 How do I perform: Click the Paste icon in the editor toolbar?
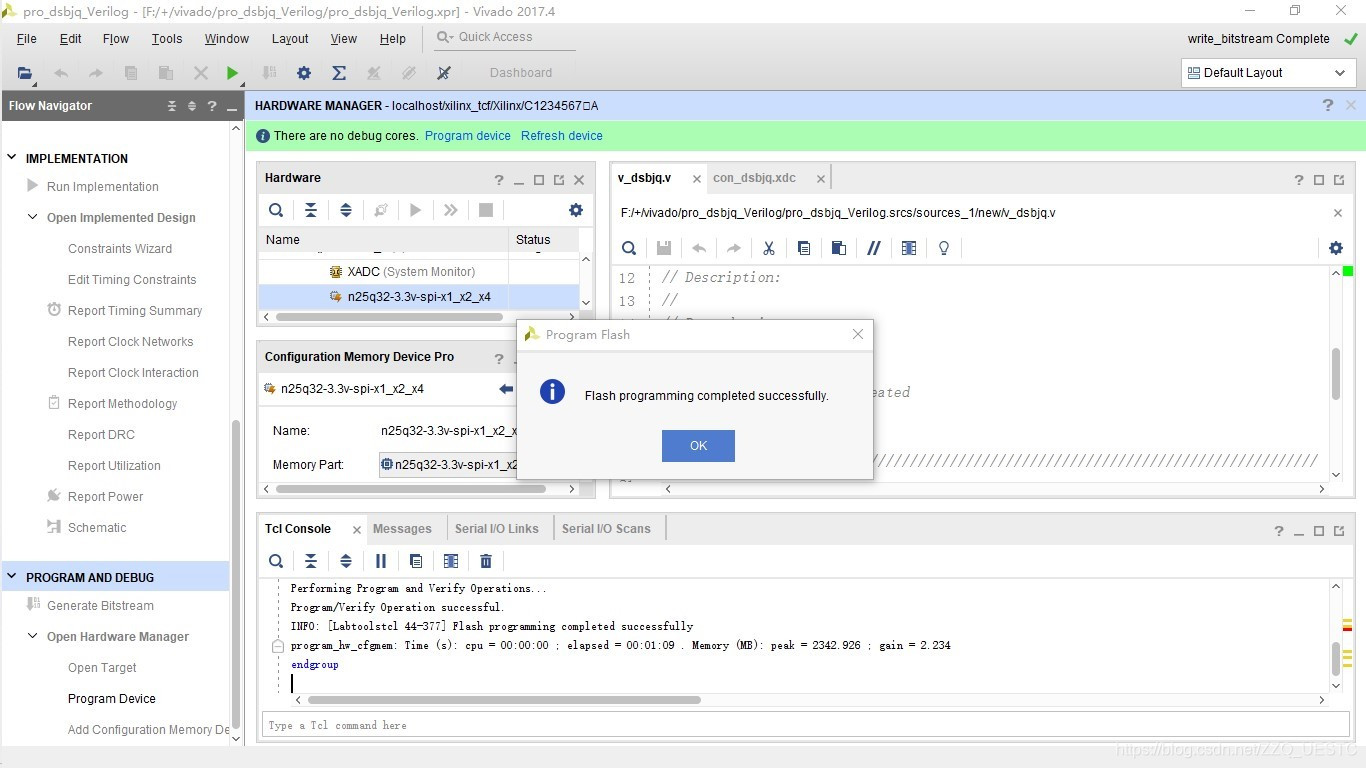839,248
